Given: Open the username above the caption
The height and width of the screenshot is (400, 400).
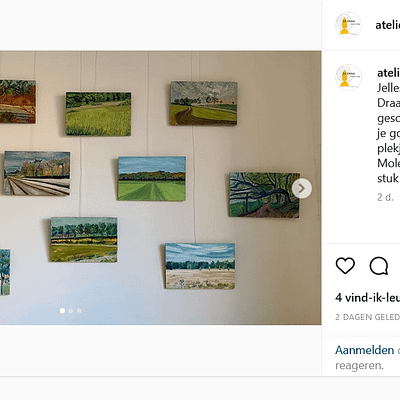Looking at the screenshot, I should (388, 73).
